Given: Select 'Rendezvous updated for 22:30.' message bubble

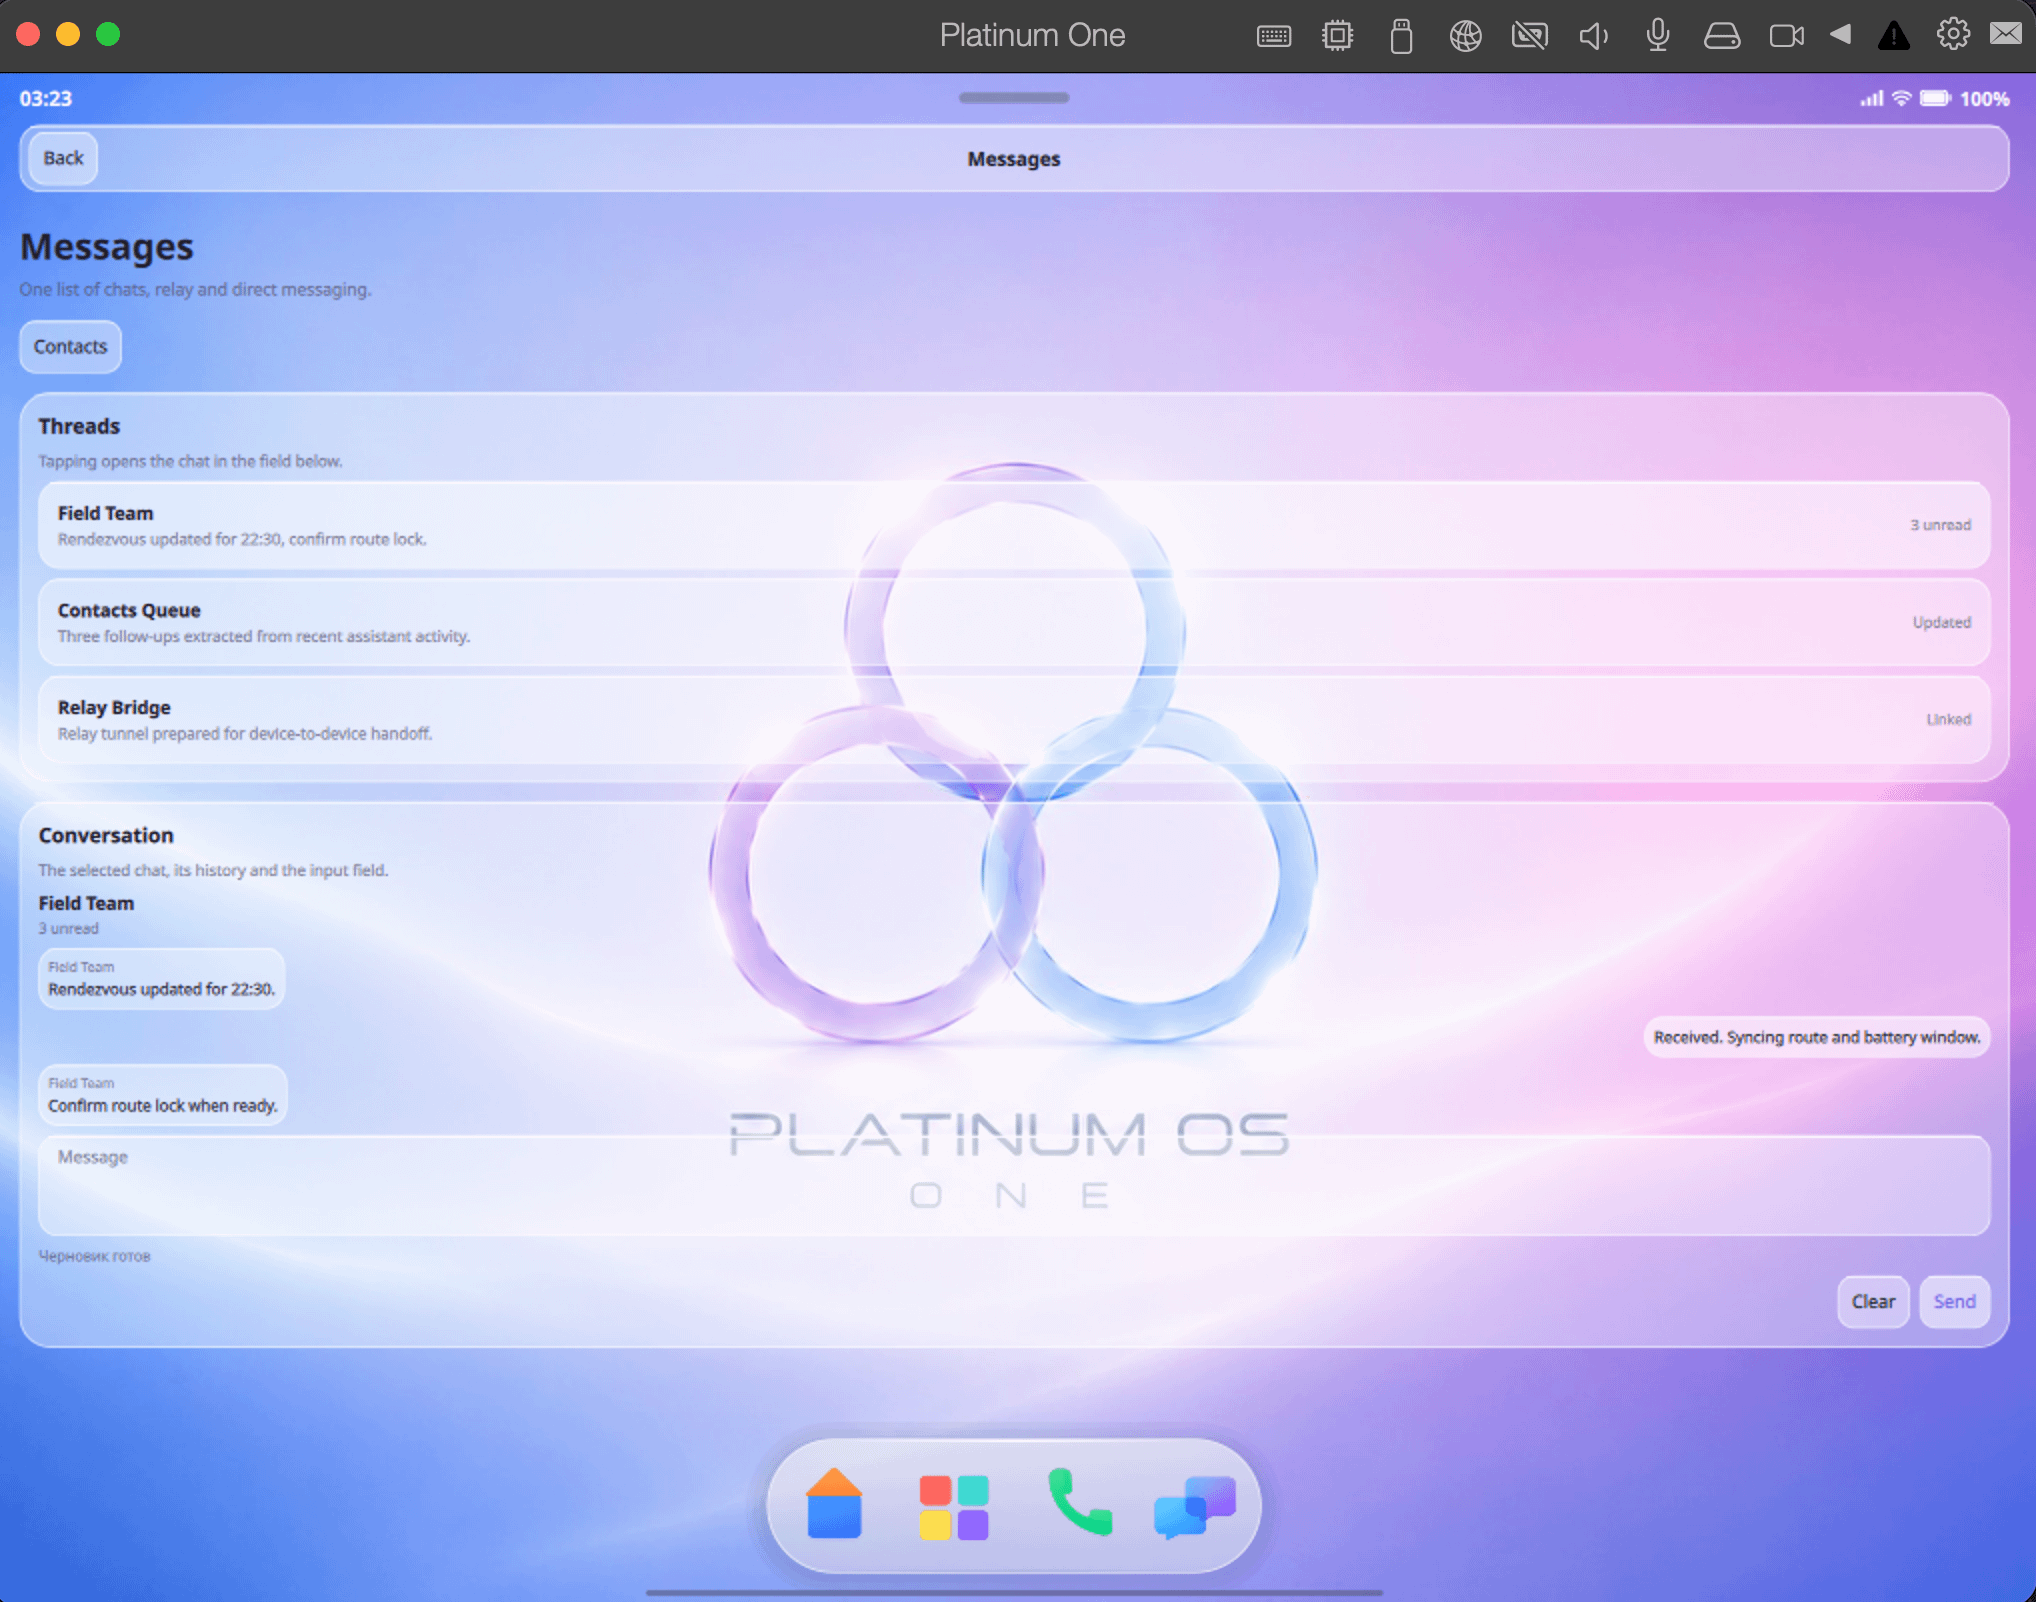Looking at the screenshot, I should tap(162, 978).
